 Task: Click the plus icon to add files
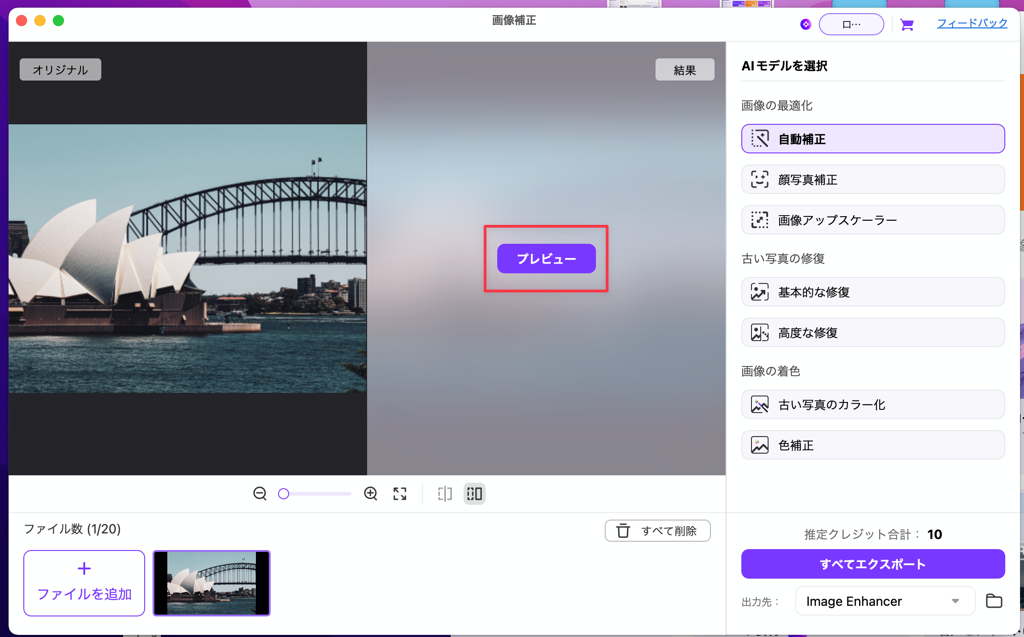point(84,569)
